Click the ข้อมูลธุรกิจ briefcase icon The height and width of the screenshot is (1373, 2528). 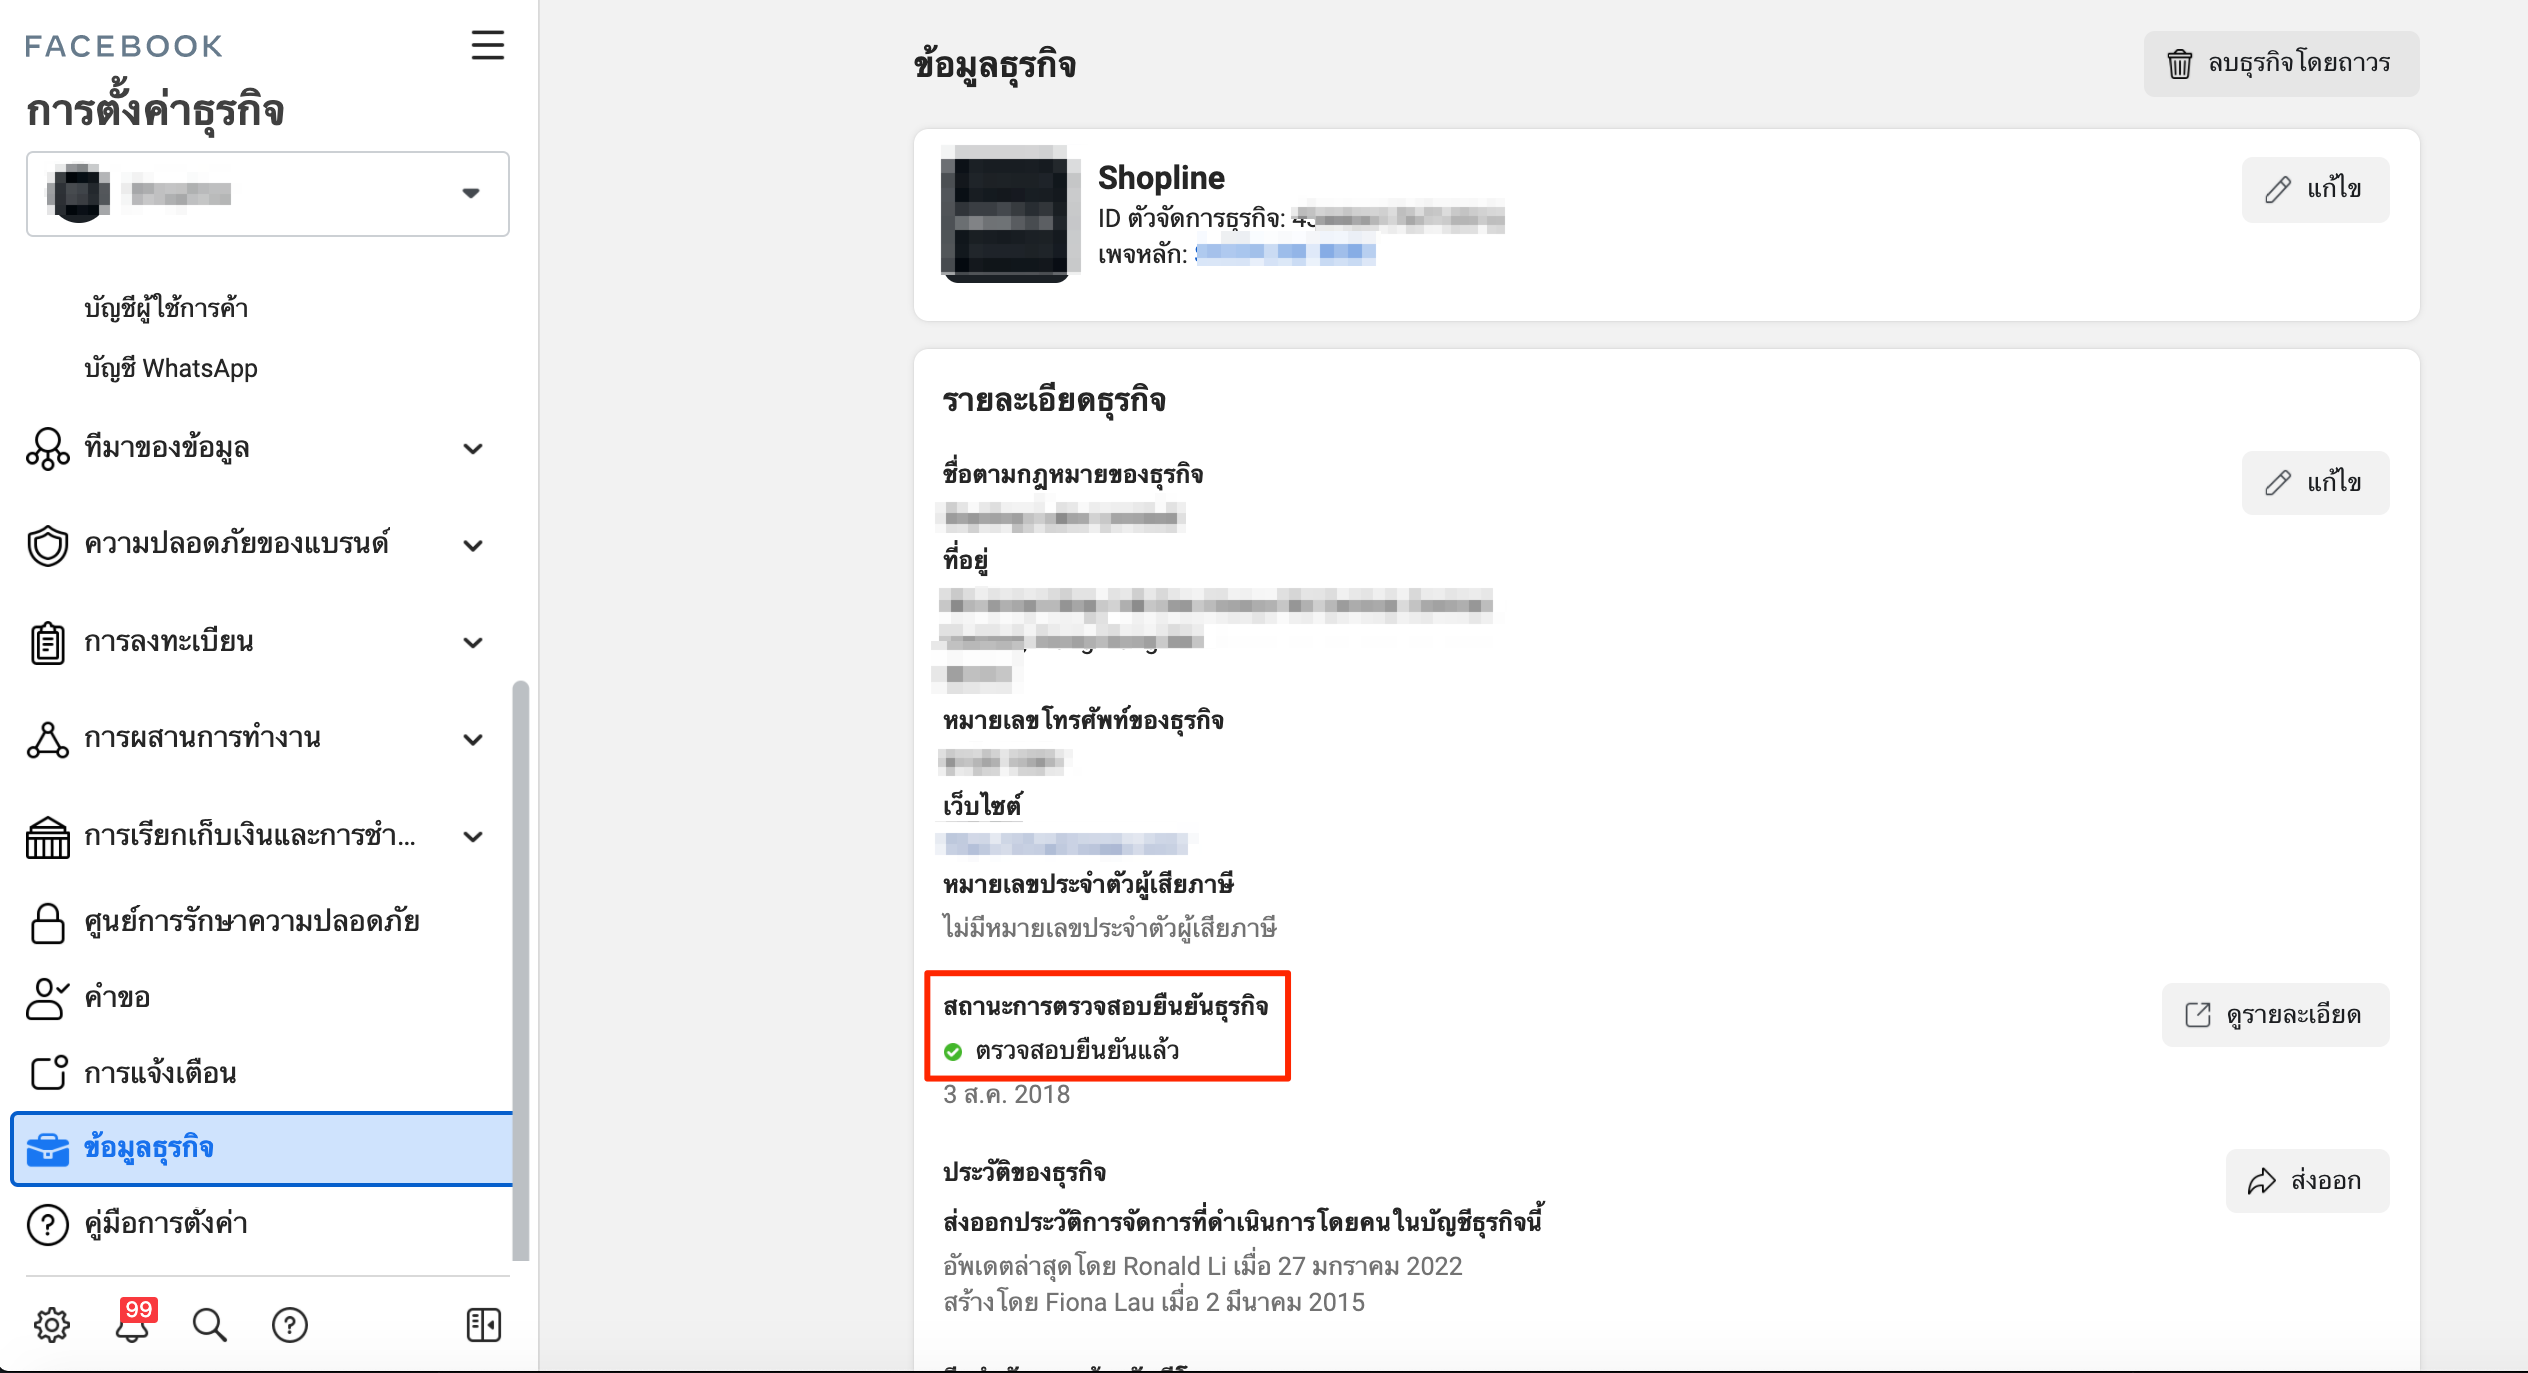click(48, 1149)
